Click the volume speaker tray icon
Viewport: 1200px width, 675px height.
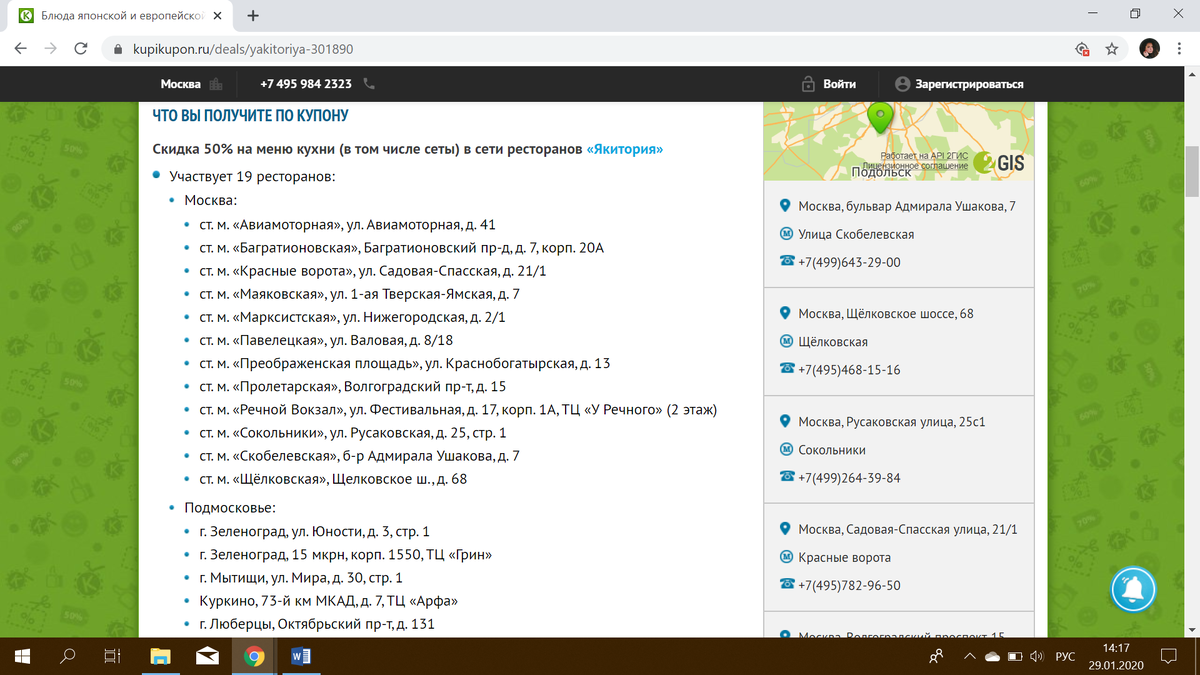pyautogui.click(x=1037, y=657)
